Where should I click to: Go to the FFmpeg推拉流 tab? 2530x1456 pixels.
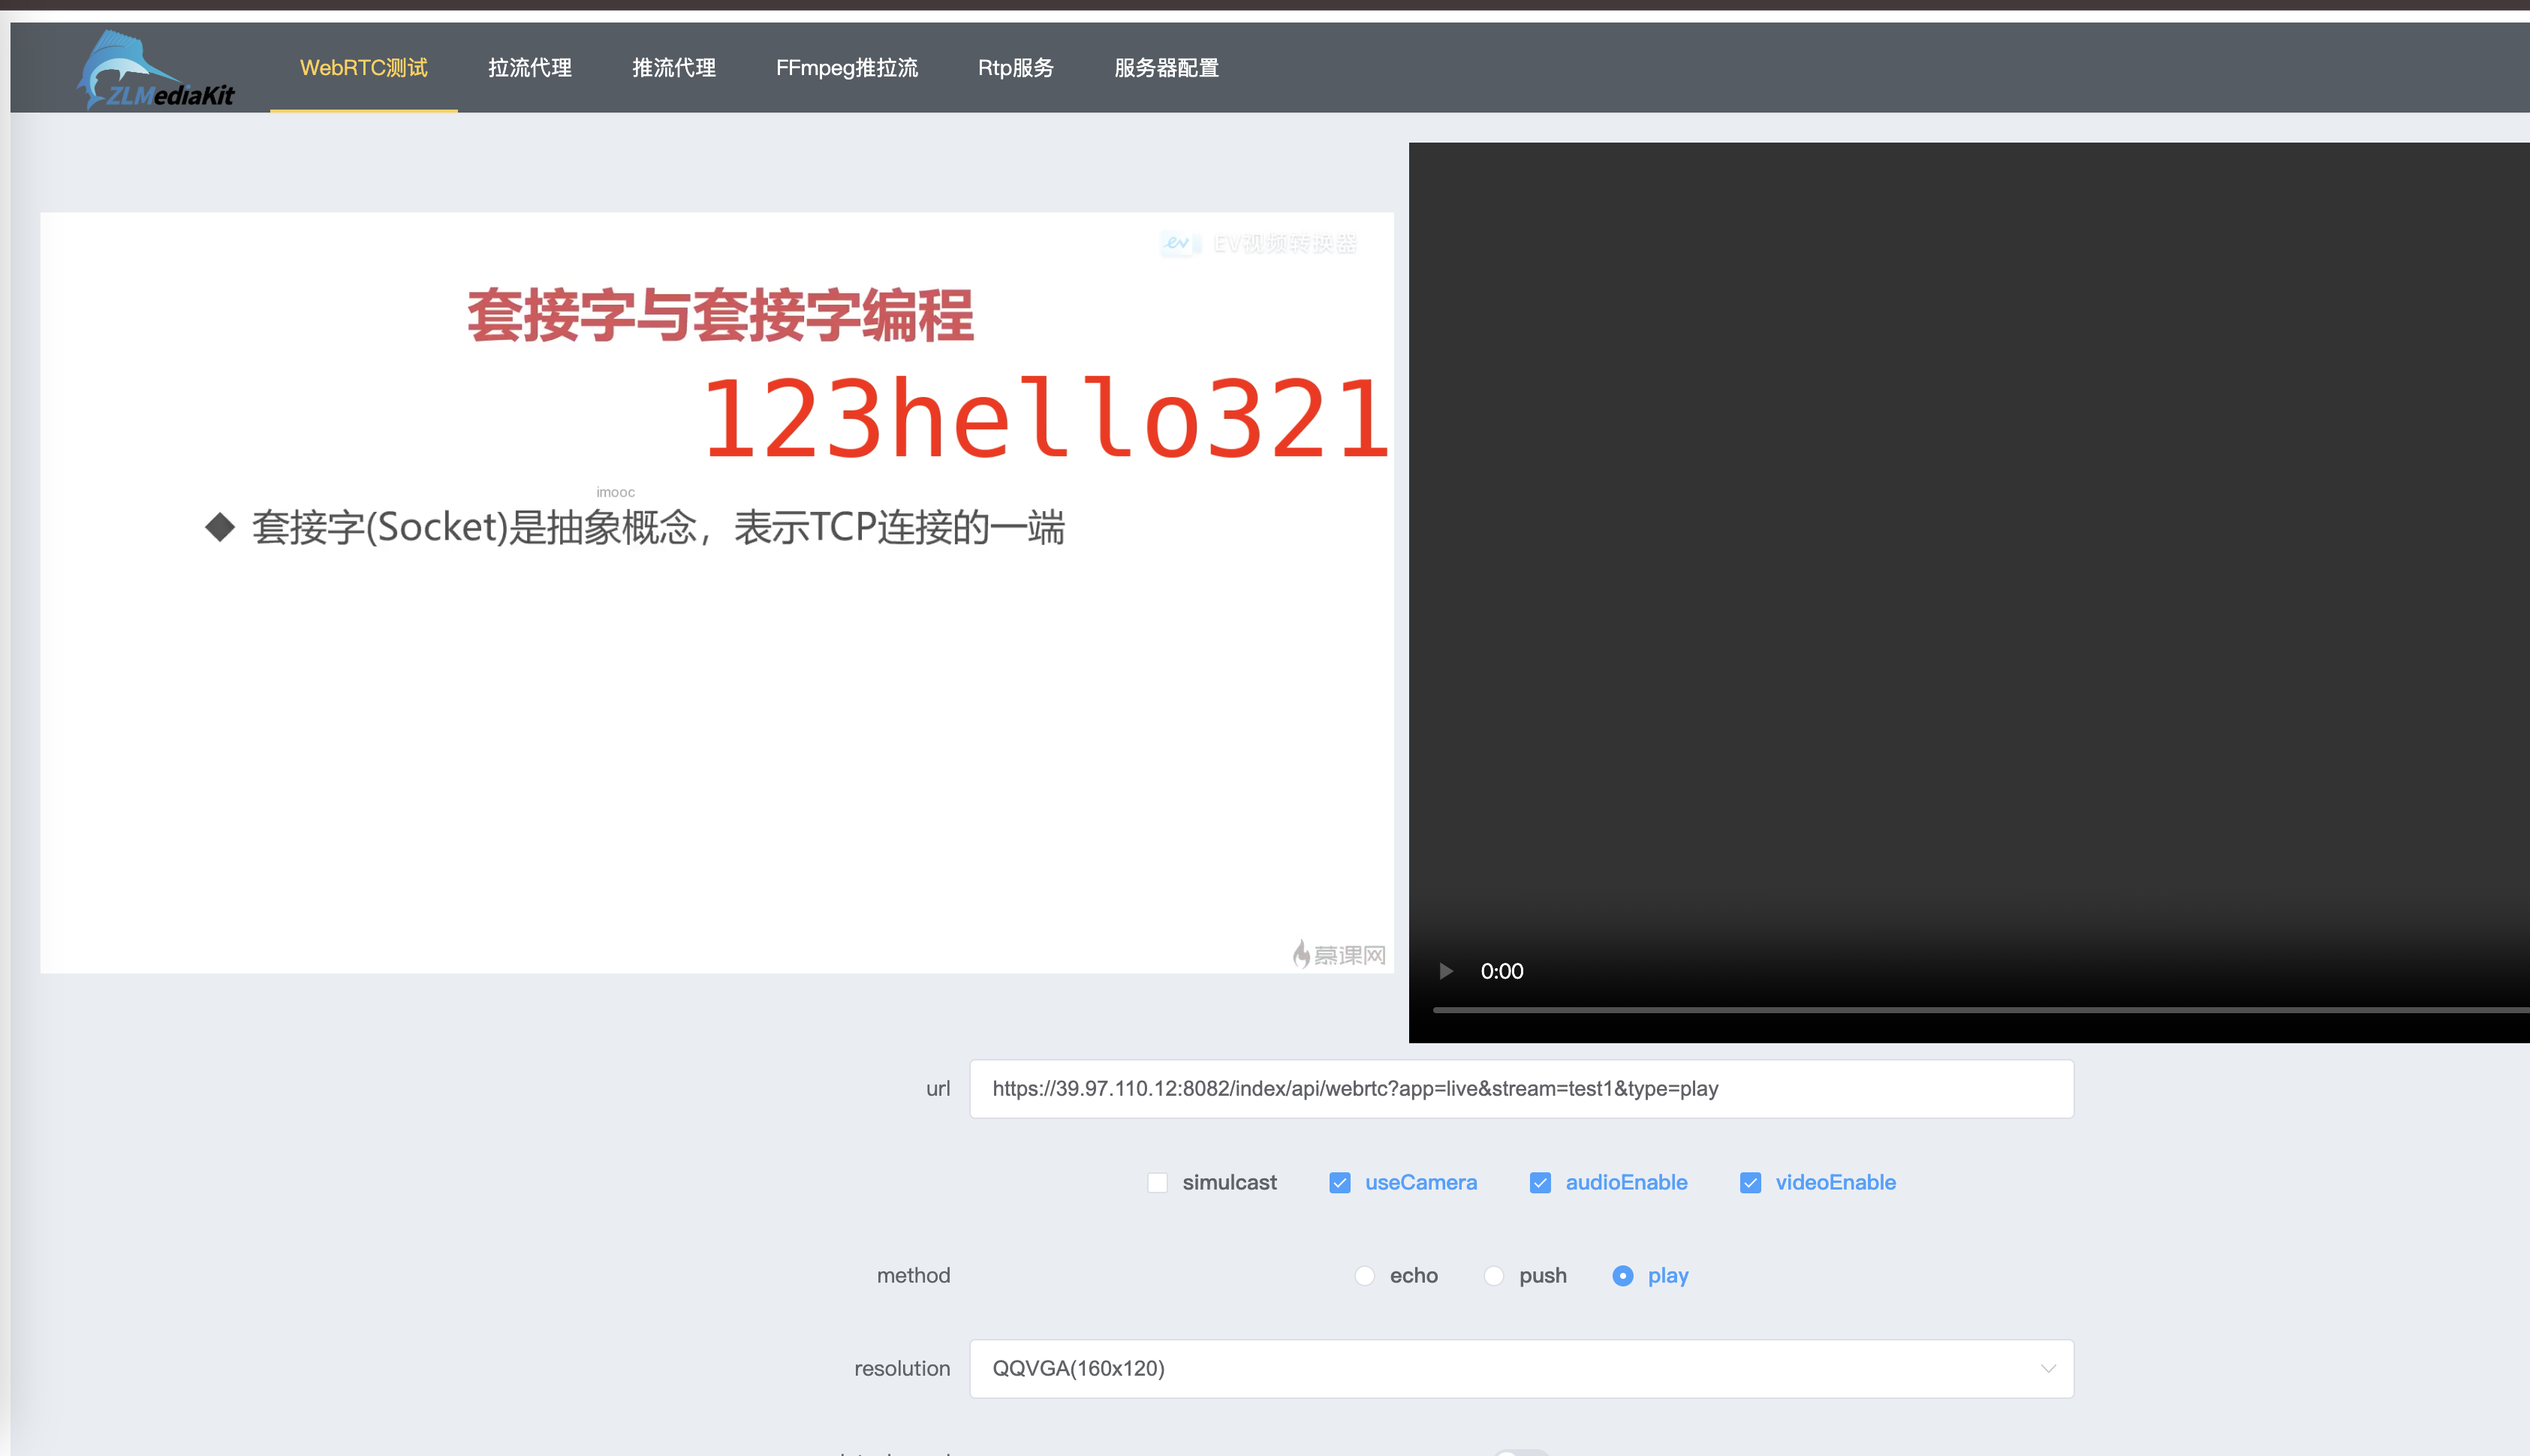point(846,68)
